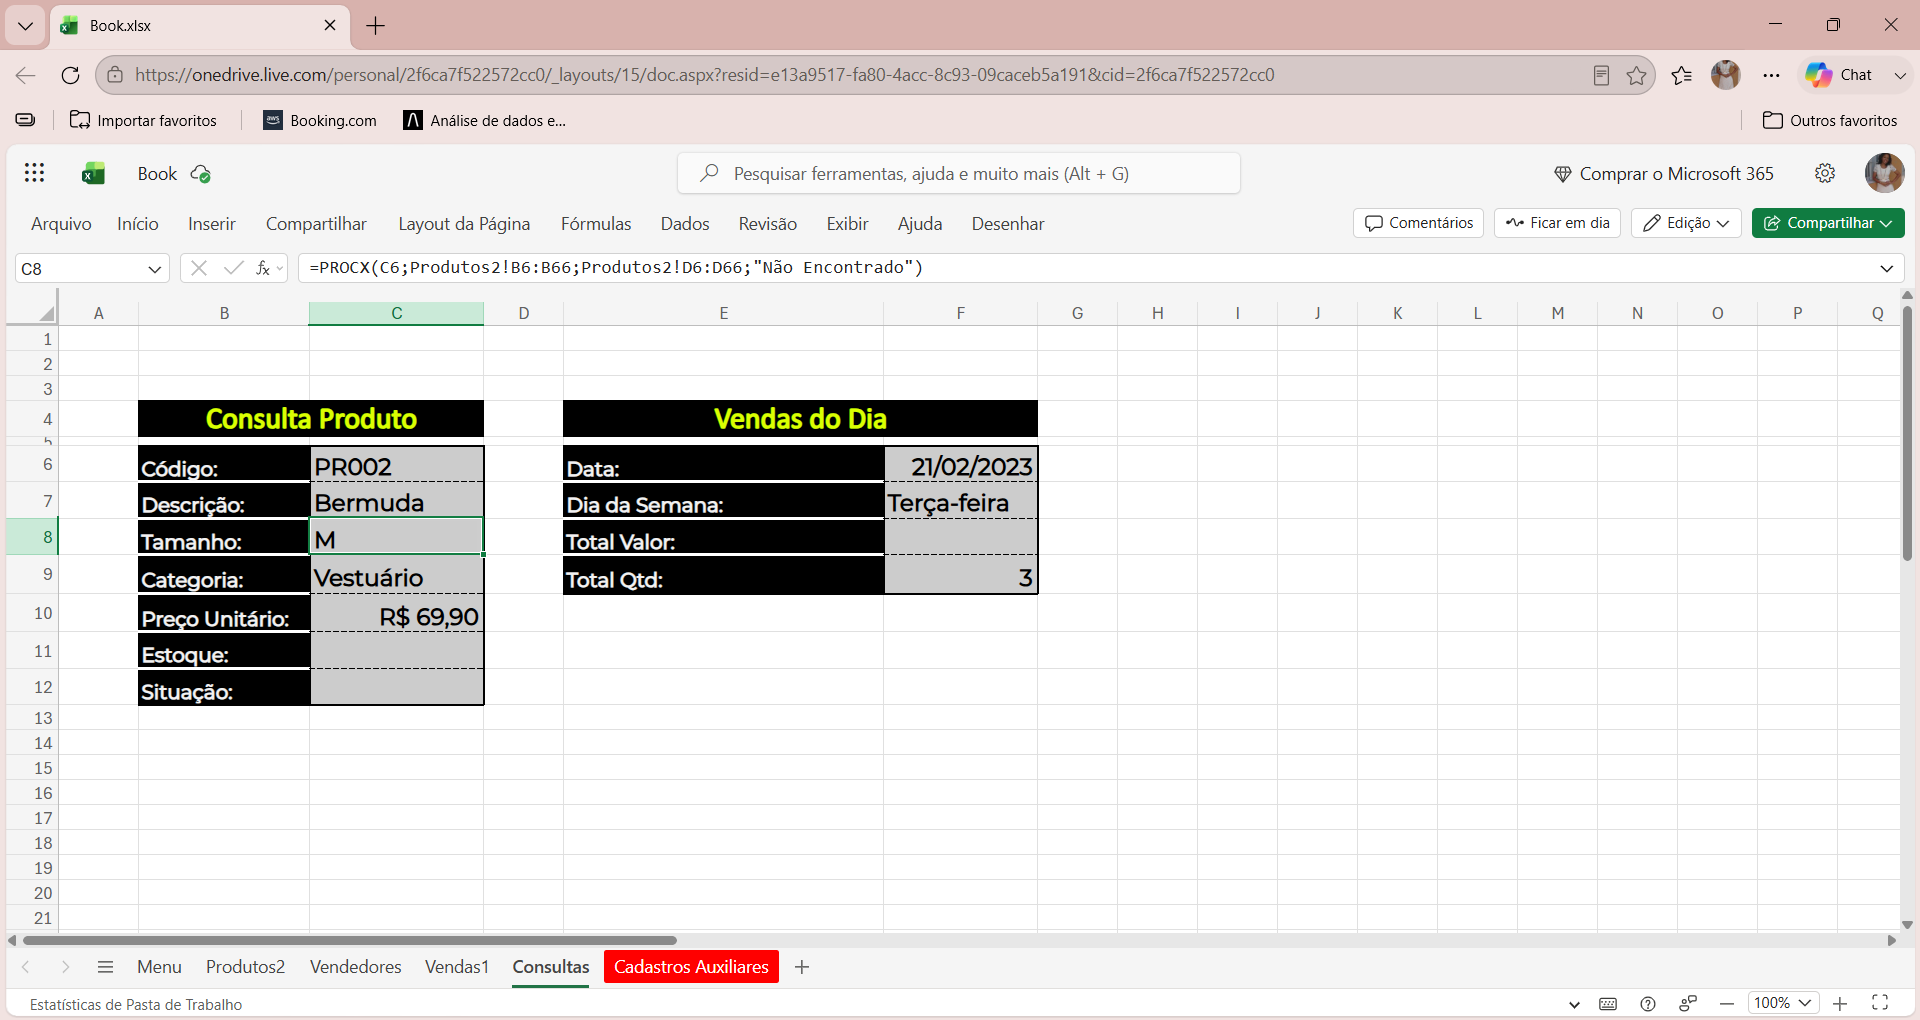
Task: Go to next sheet tab arrow
Action: [x=65, y=967]
